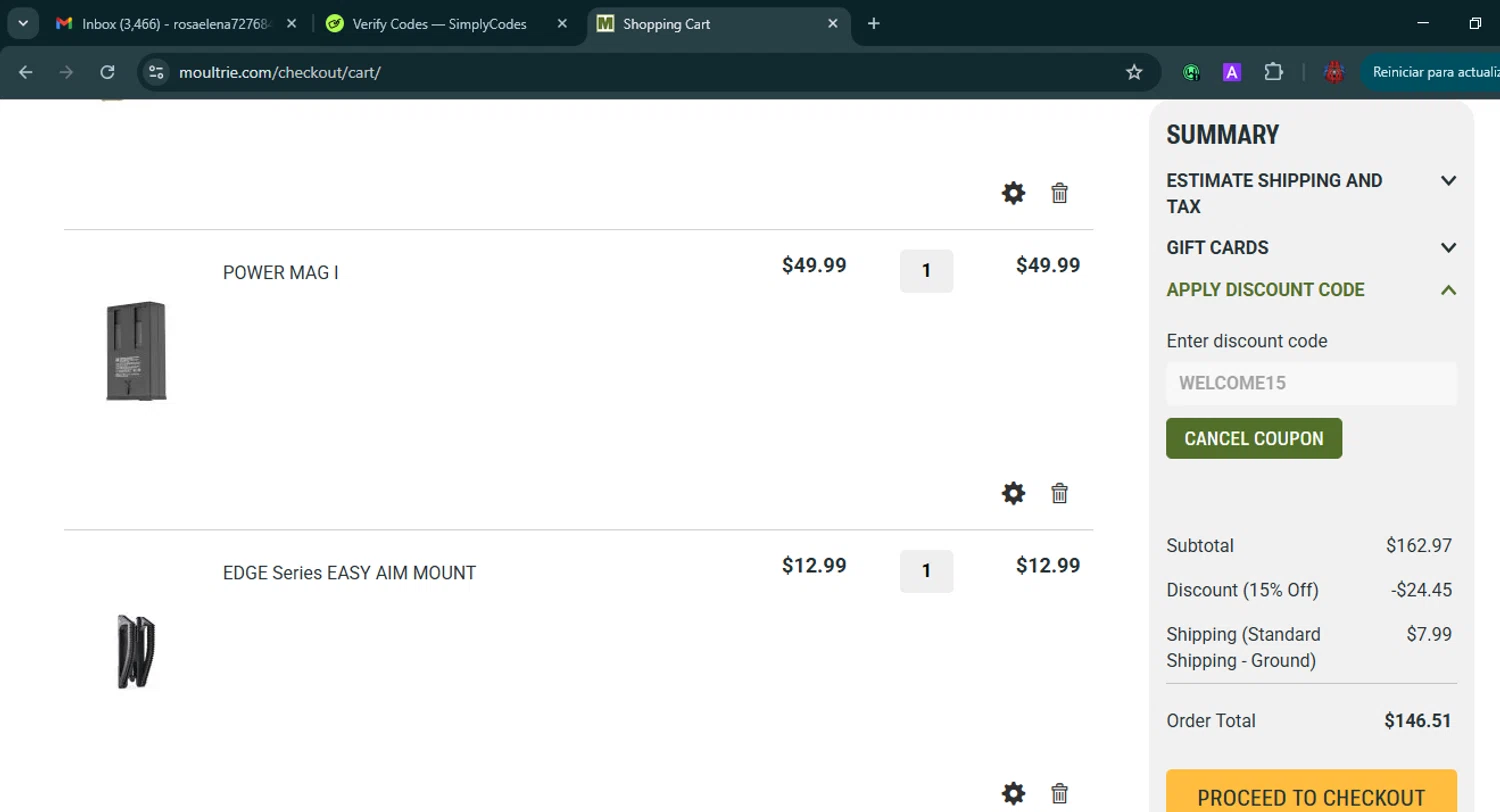Screen dimensions: 1500x812
Task: Open the POWER MAG I product link
Action: click(280, 272)
